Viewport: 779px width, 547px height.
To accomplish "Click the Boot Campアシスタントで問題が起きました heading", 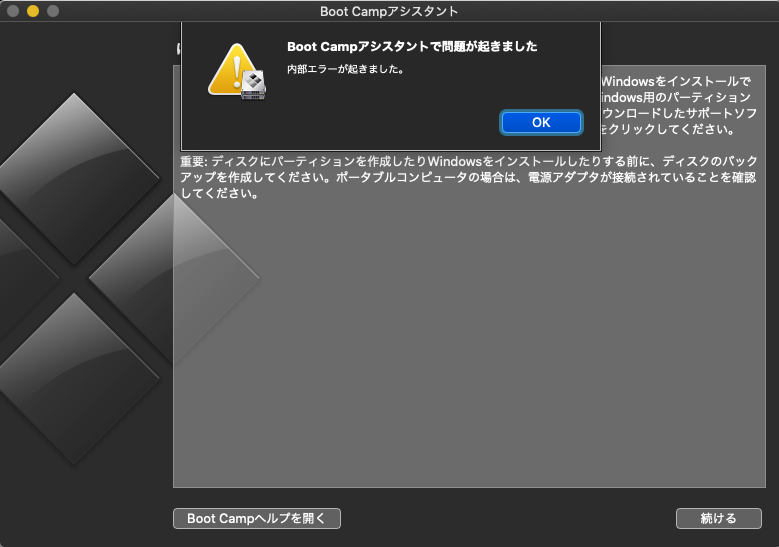I will point(412,47).
